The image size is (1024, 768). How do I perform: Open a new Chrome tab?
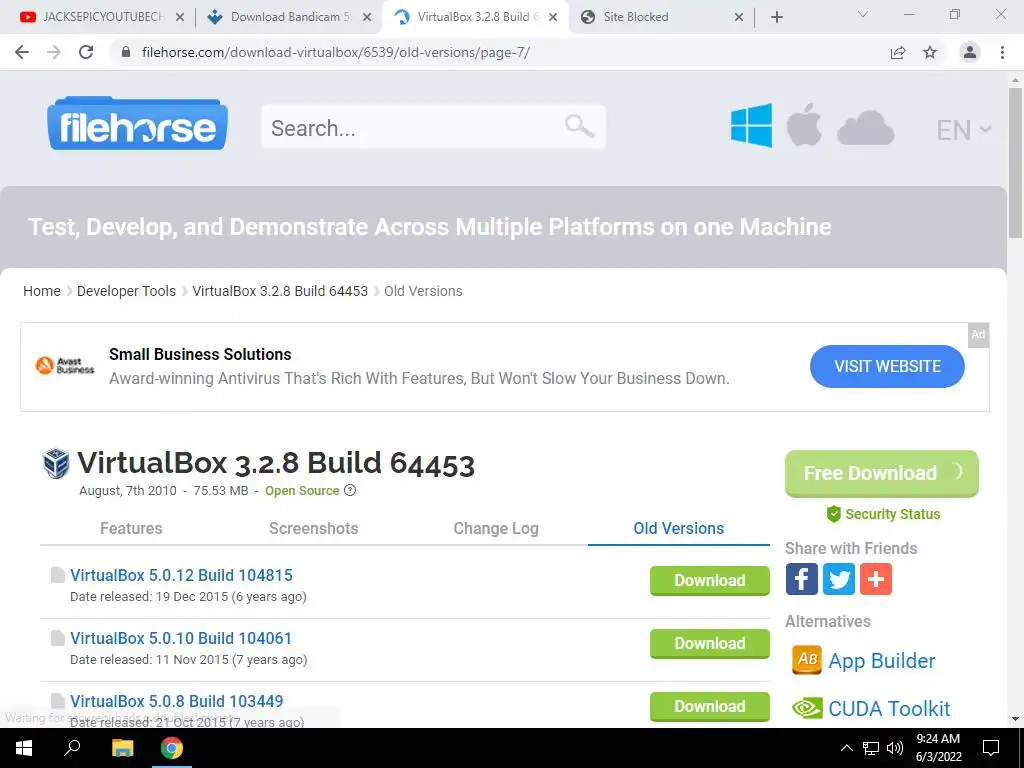pos(776,17)
